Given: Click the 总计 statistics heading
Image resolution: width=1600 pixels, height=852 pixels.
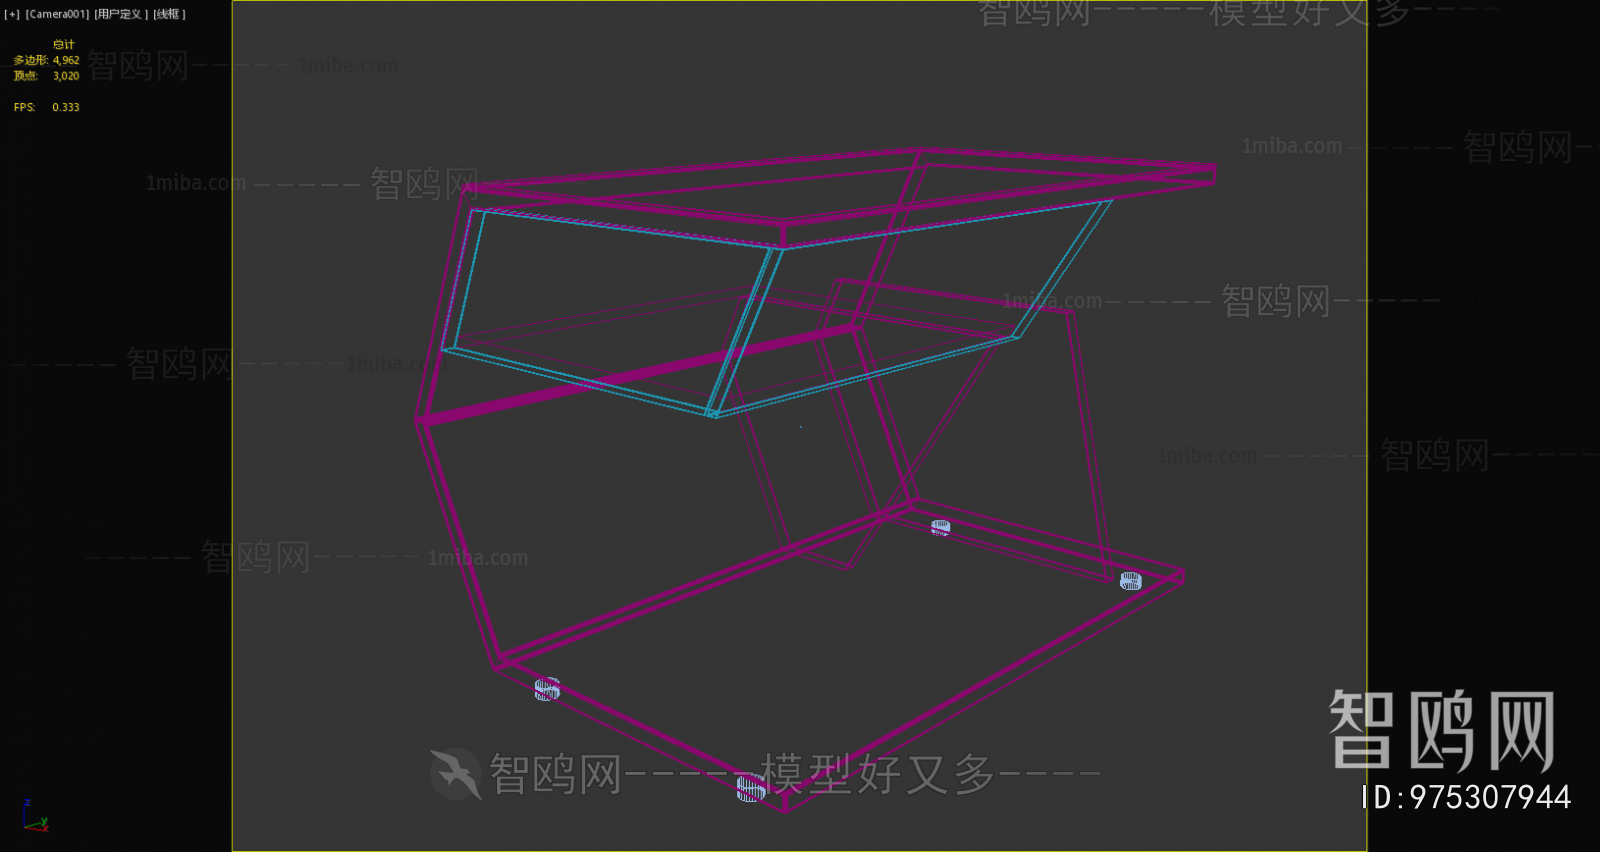Looking at the screenshot, I should pos(64,44).
